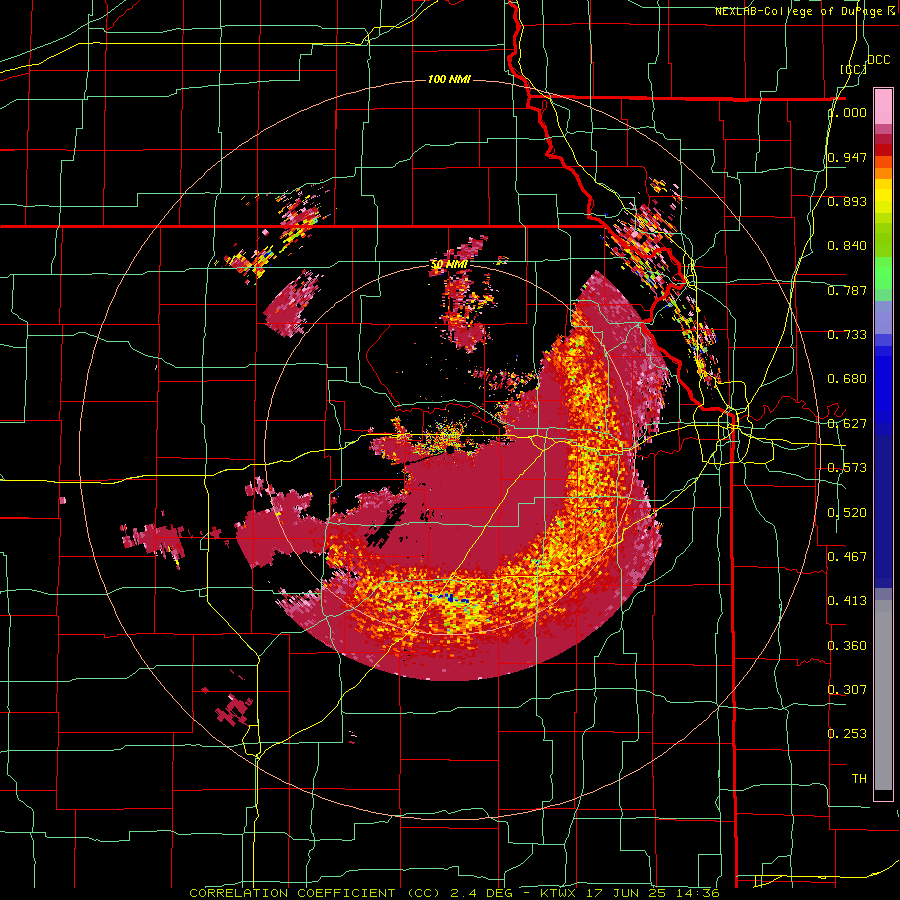This screenshot has width=900, height=900.
Task: Click the 0.360 value on the color scale
Action: (847, 646)
